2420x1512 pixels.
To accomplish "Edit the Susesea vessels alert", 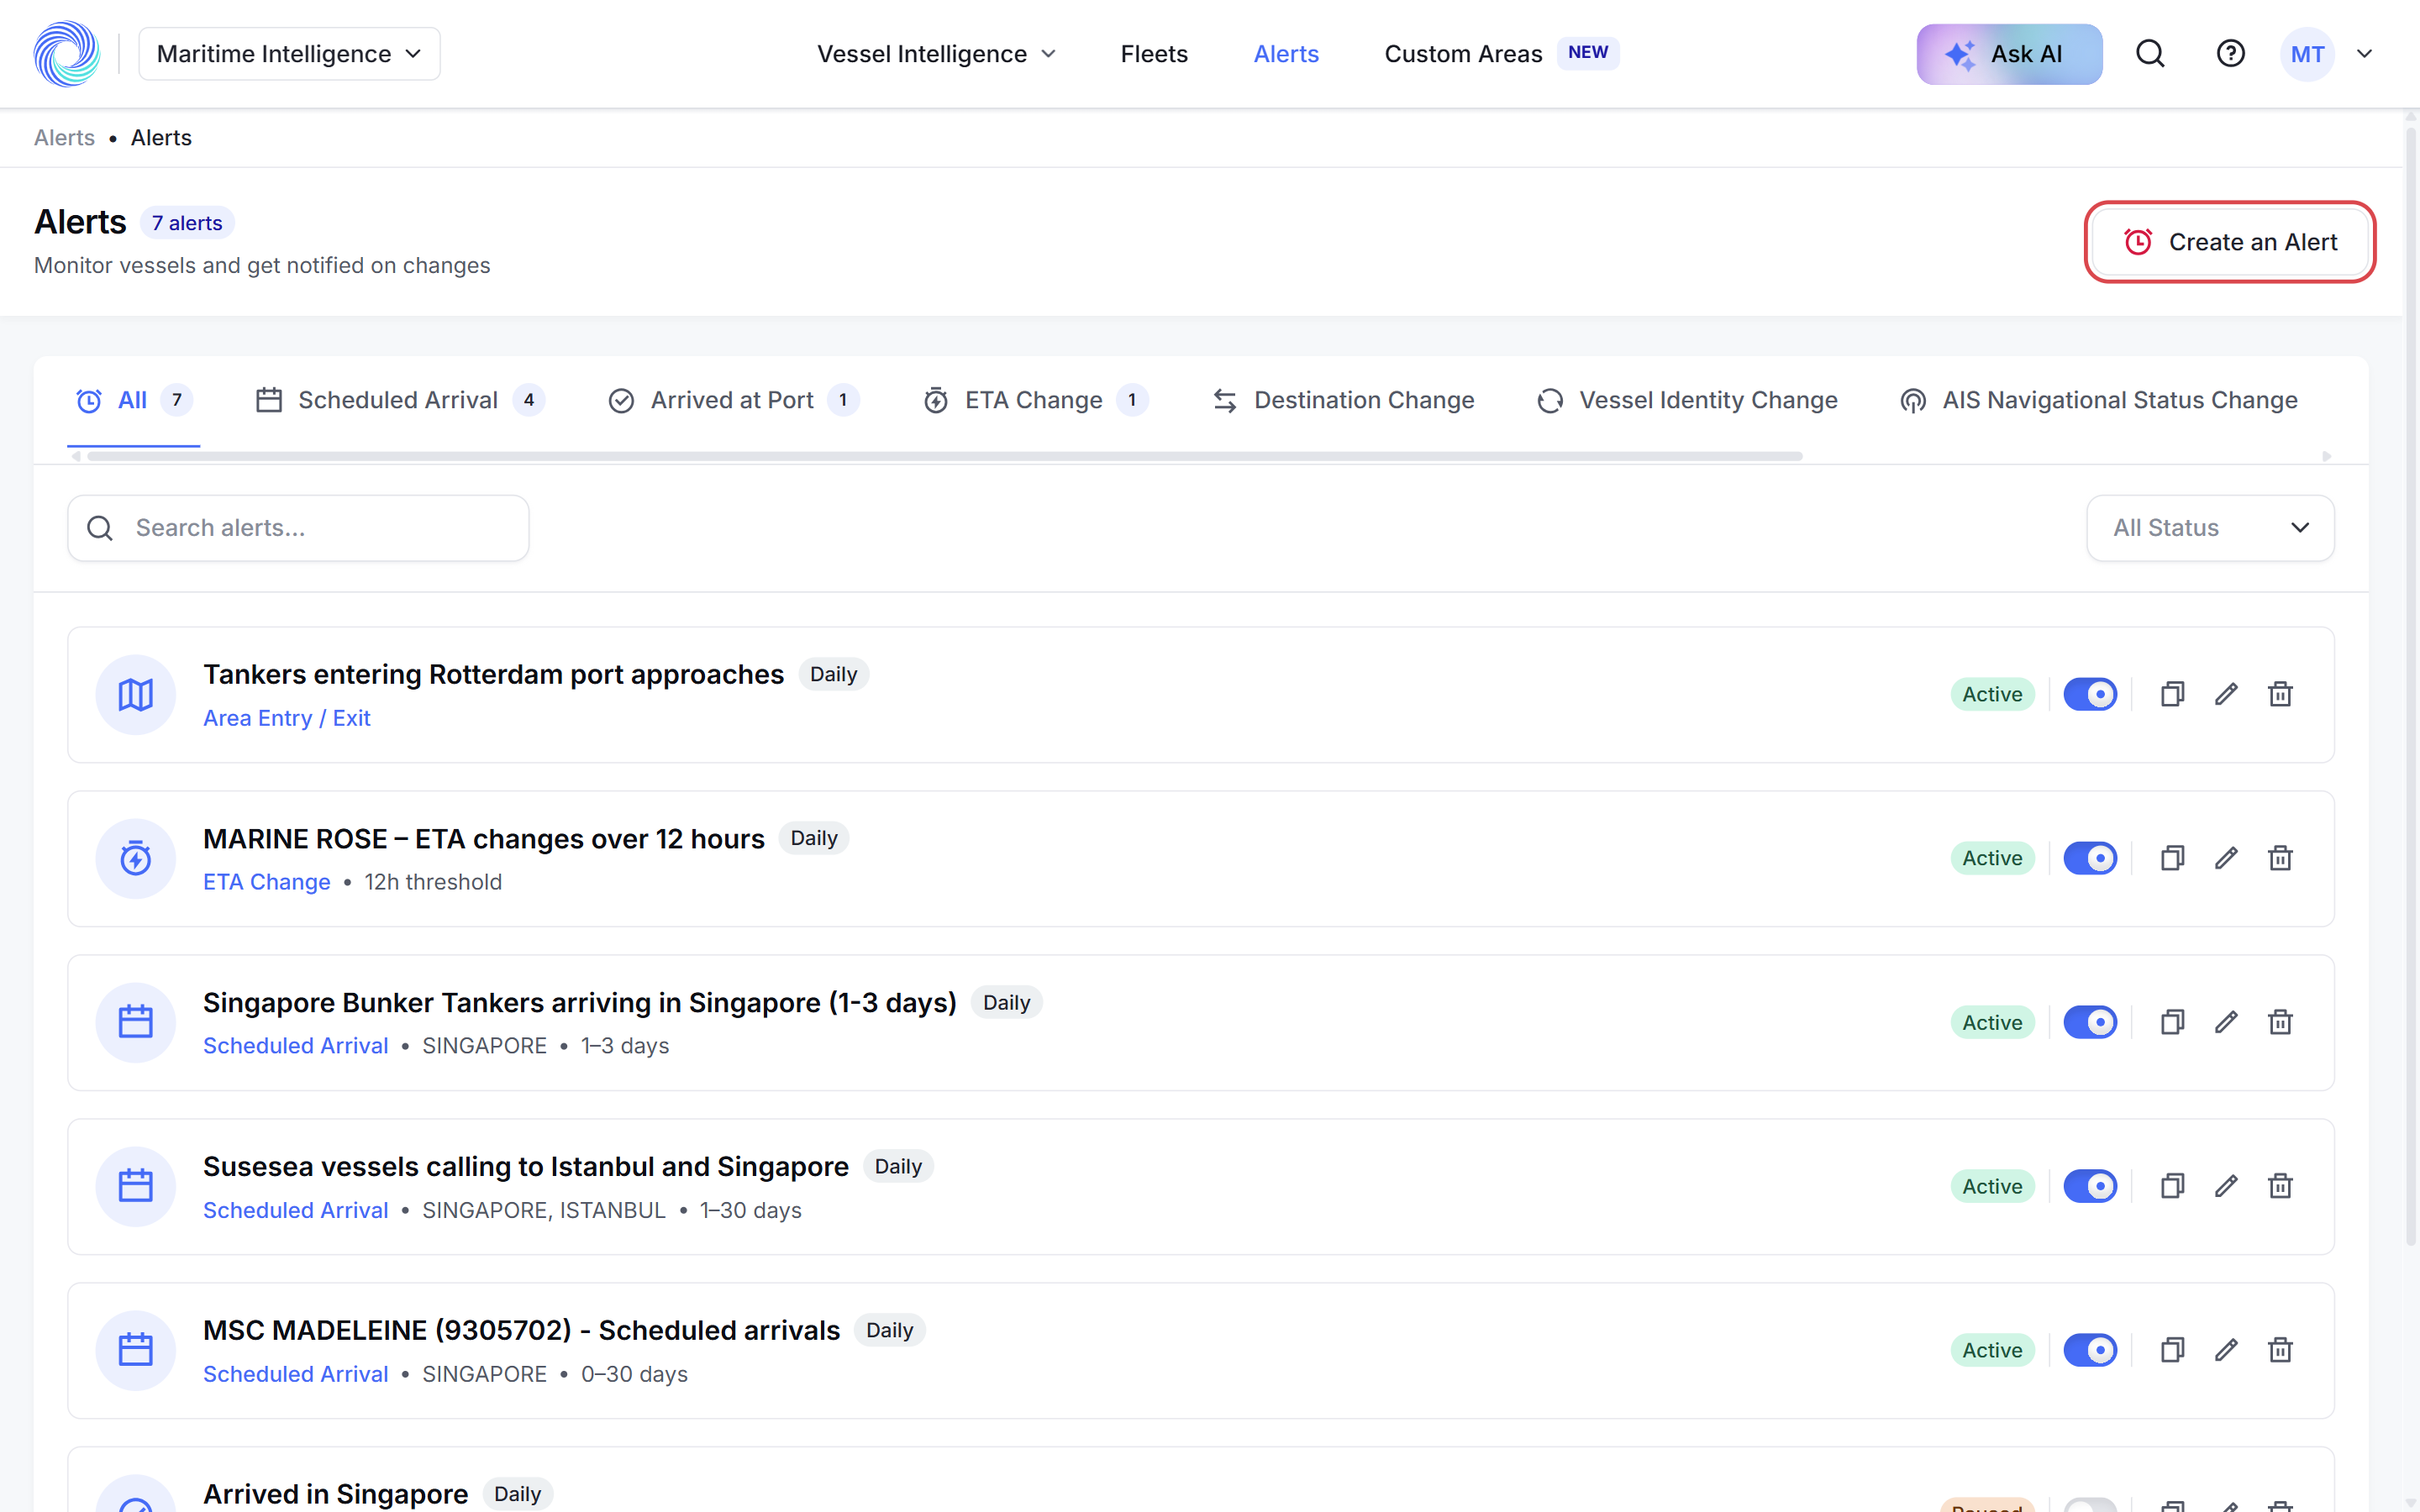I will pyautogui.click(x=2226, y=1186).
